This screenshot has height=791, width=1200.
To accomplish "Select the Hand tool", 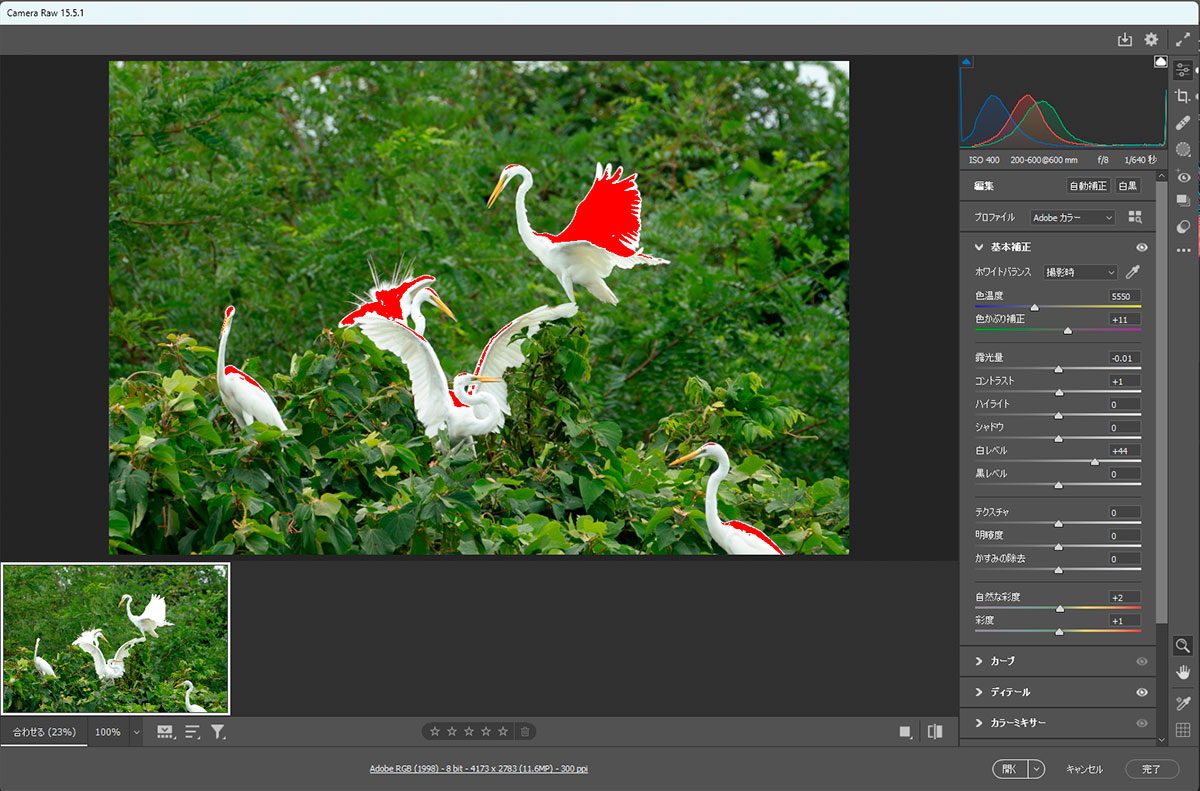I will 1183,671.
